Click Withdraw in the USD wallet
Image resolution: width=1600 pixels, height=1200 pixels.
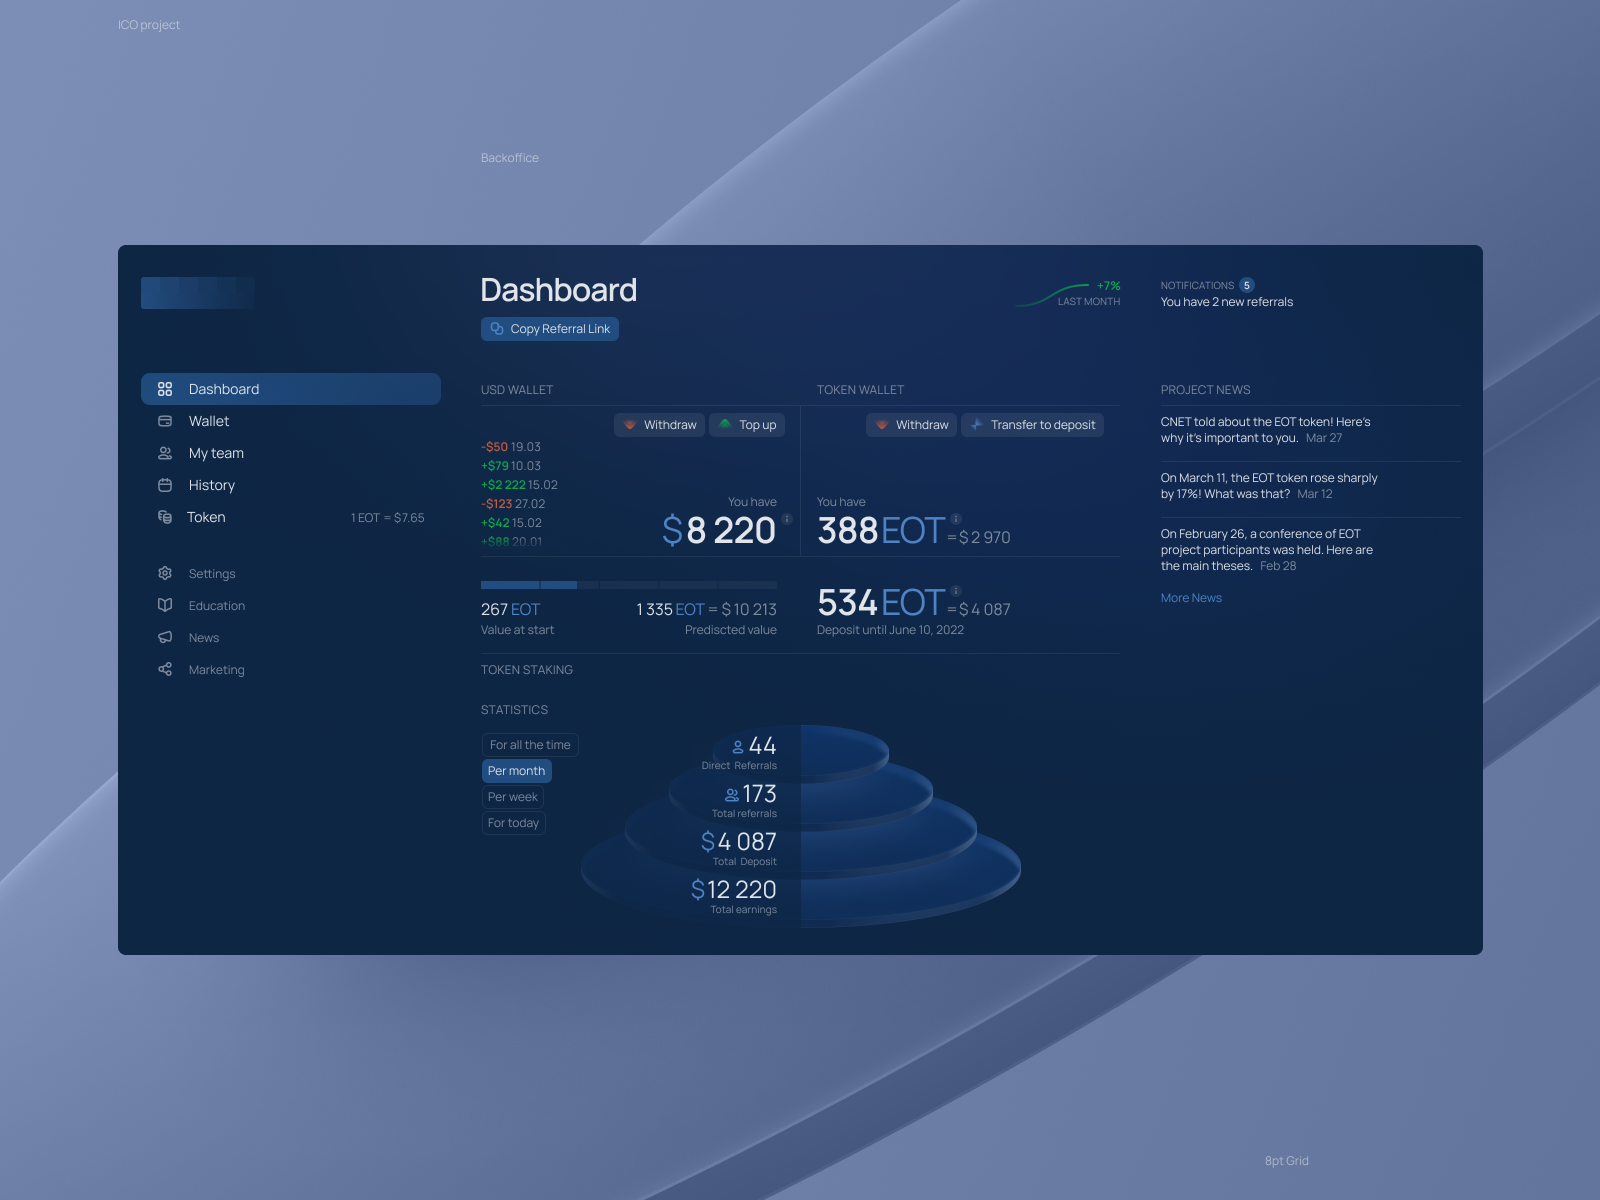click(x=659, y=425)
